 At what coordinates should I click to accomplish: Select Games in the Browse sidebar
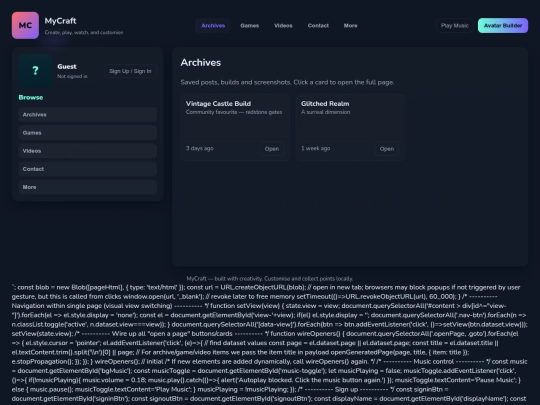coord(88,133)
